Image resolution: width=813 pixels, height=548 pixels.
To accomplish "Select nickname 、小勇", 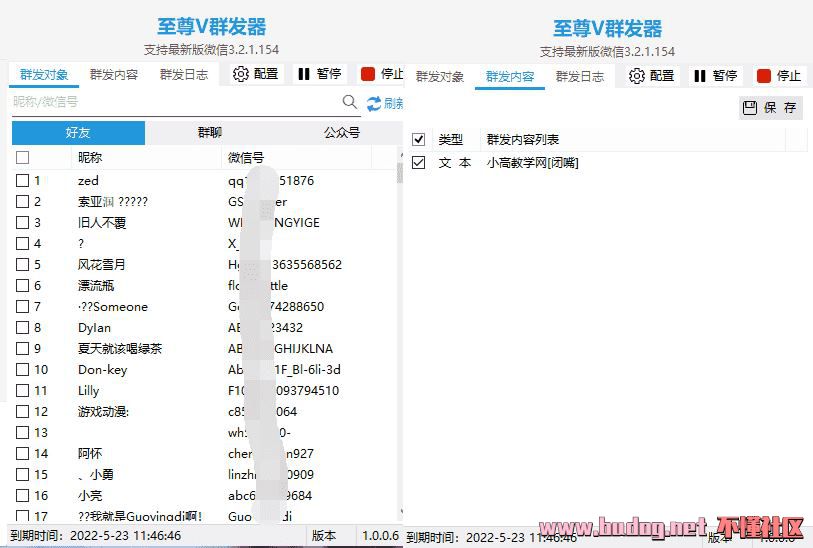I will 95,475.
